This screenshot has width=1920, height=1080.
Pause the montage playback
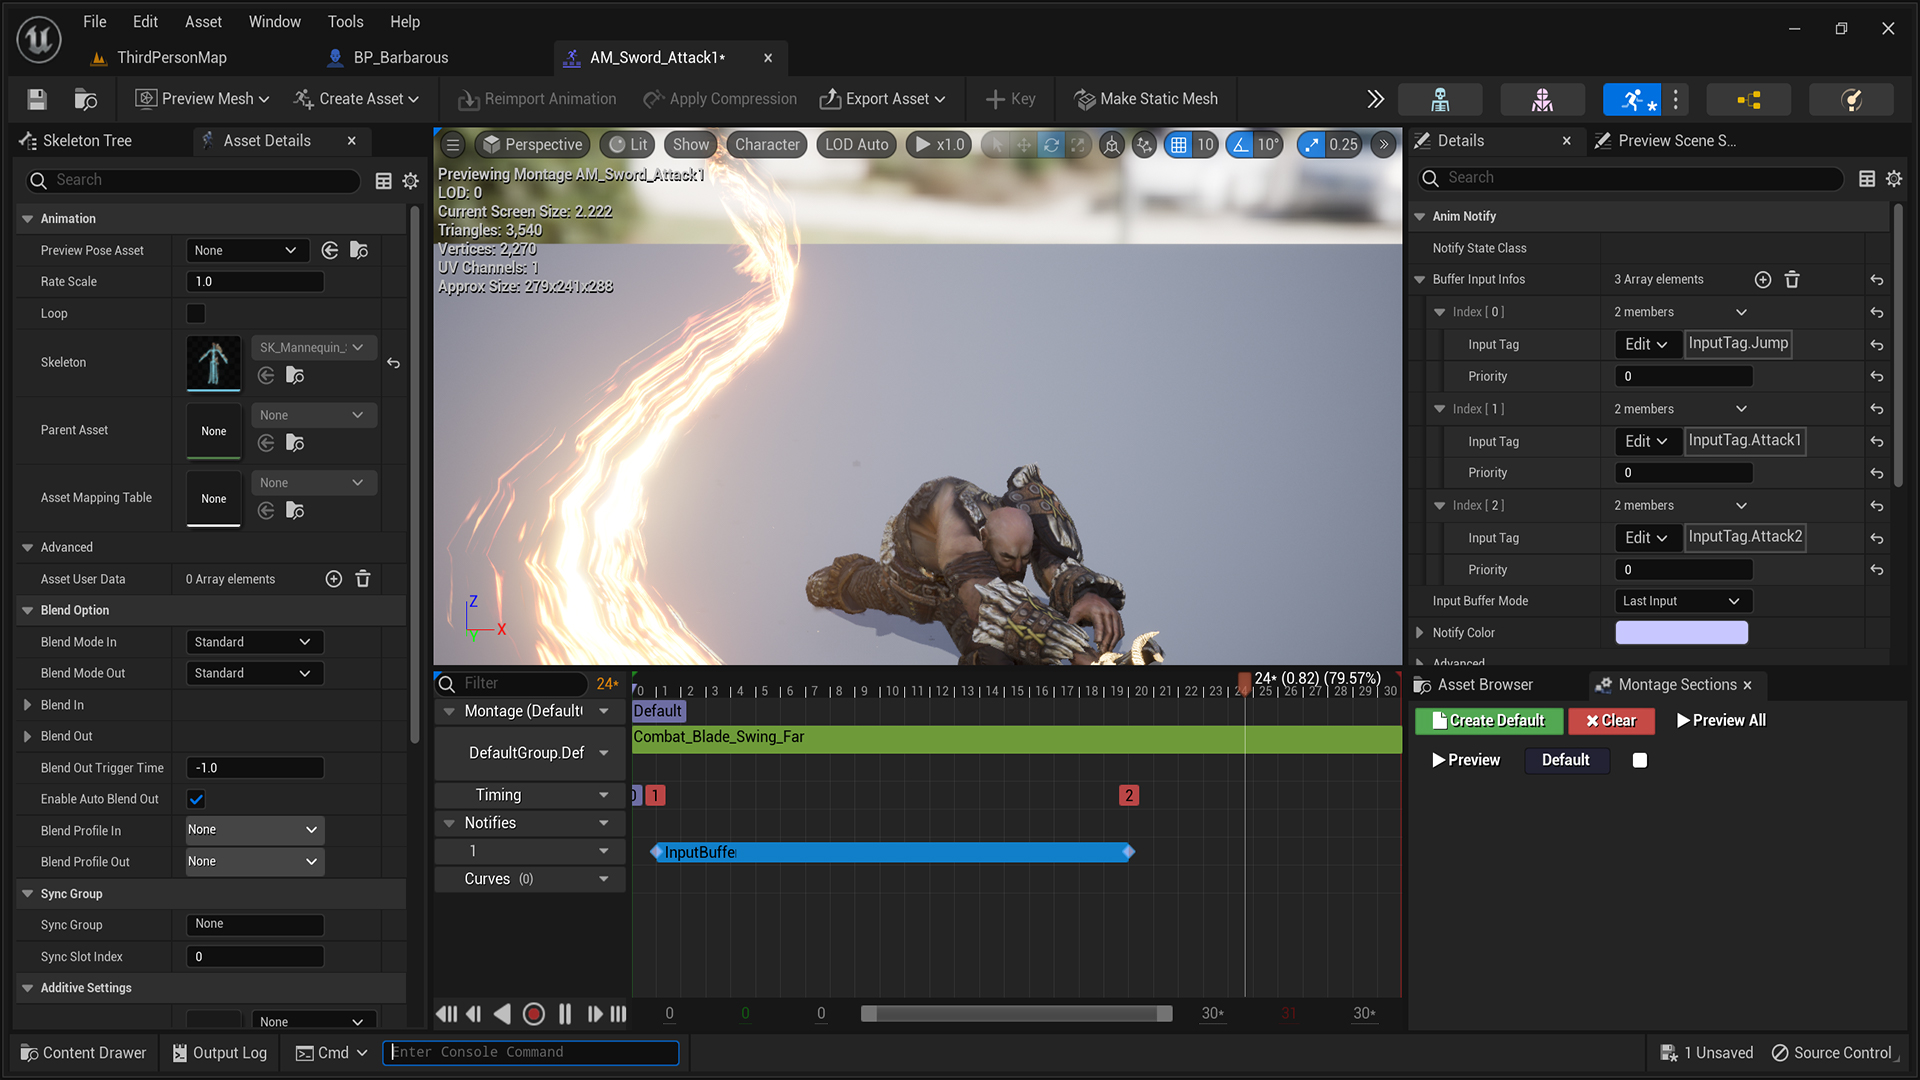pos(565,1014)
